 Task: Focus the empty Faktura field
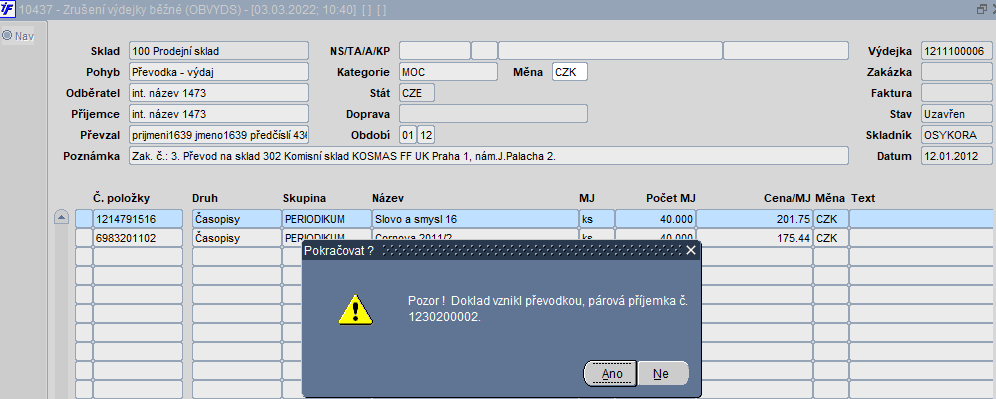tap(957, 93)
